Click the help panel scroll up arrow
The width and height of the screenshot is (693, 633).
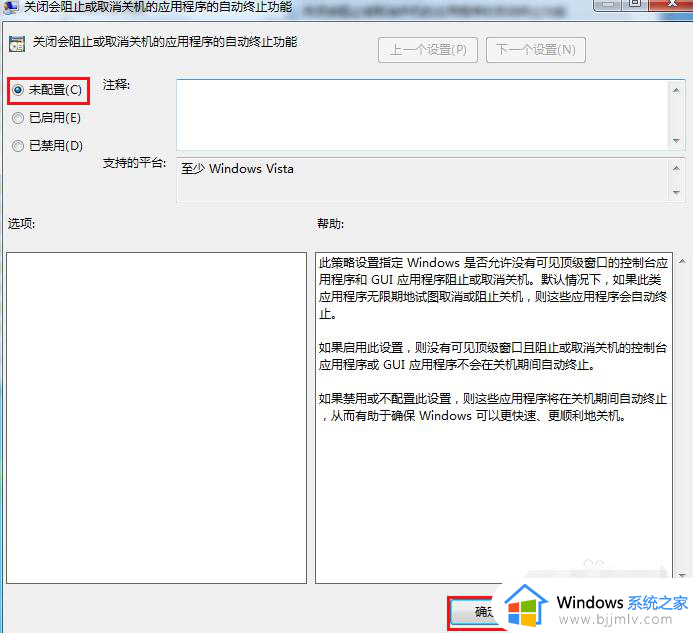click(x=682, y=261)
